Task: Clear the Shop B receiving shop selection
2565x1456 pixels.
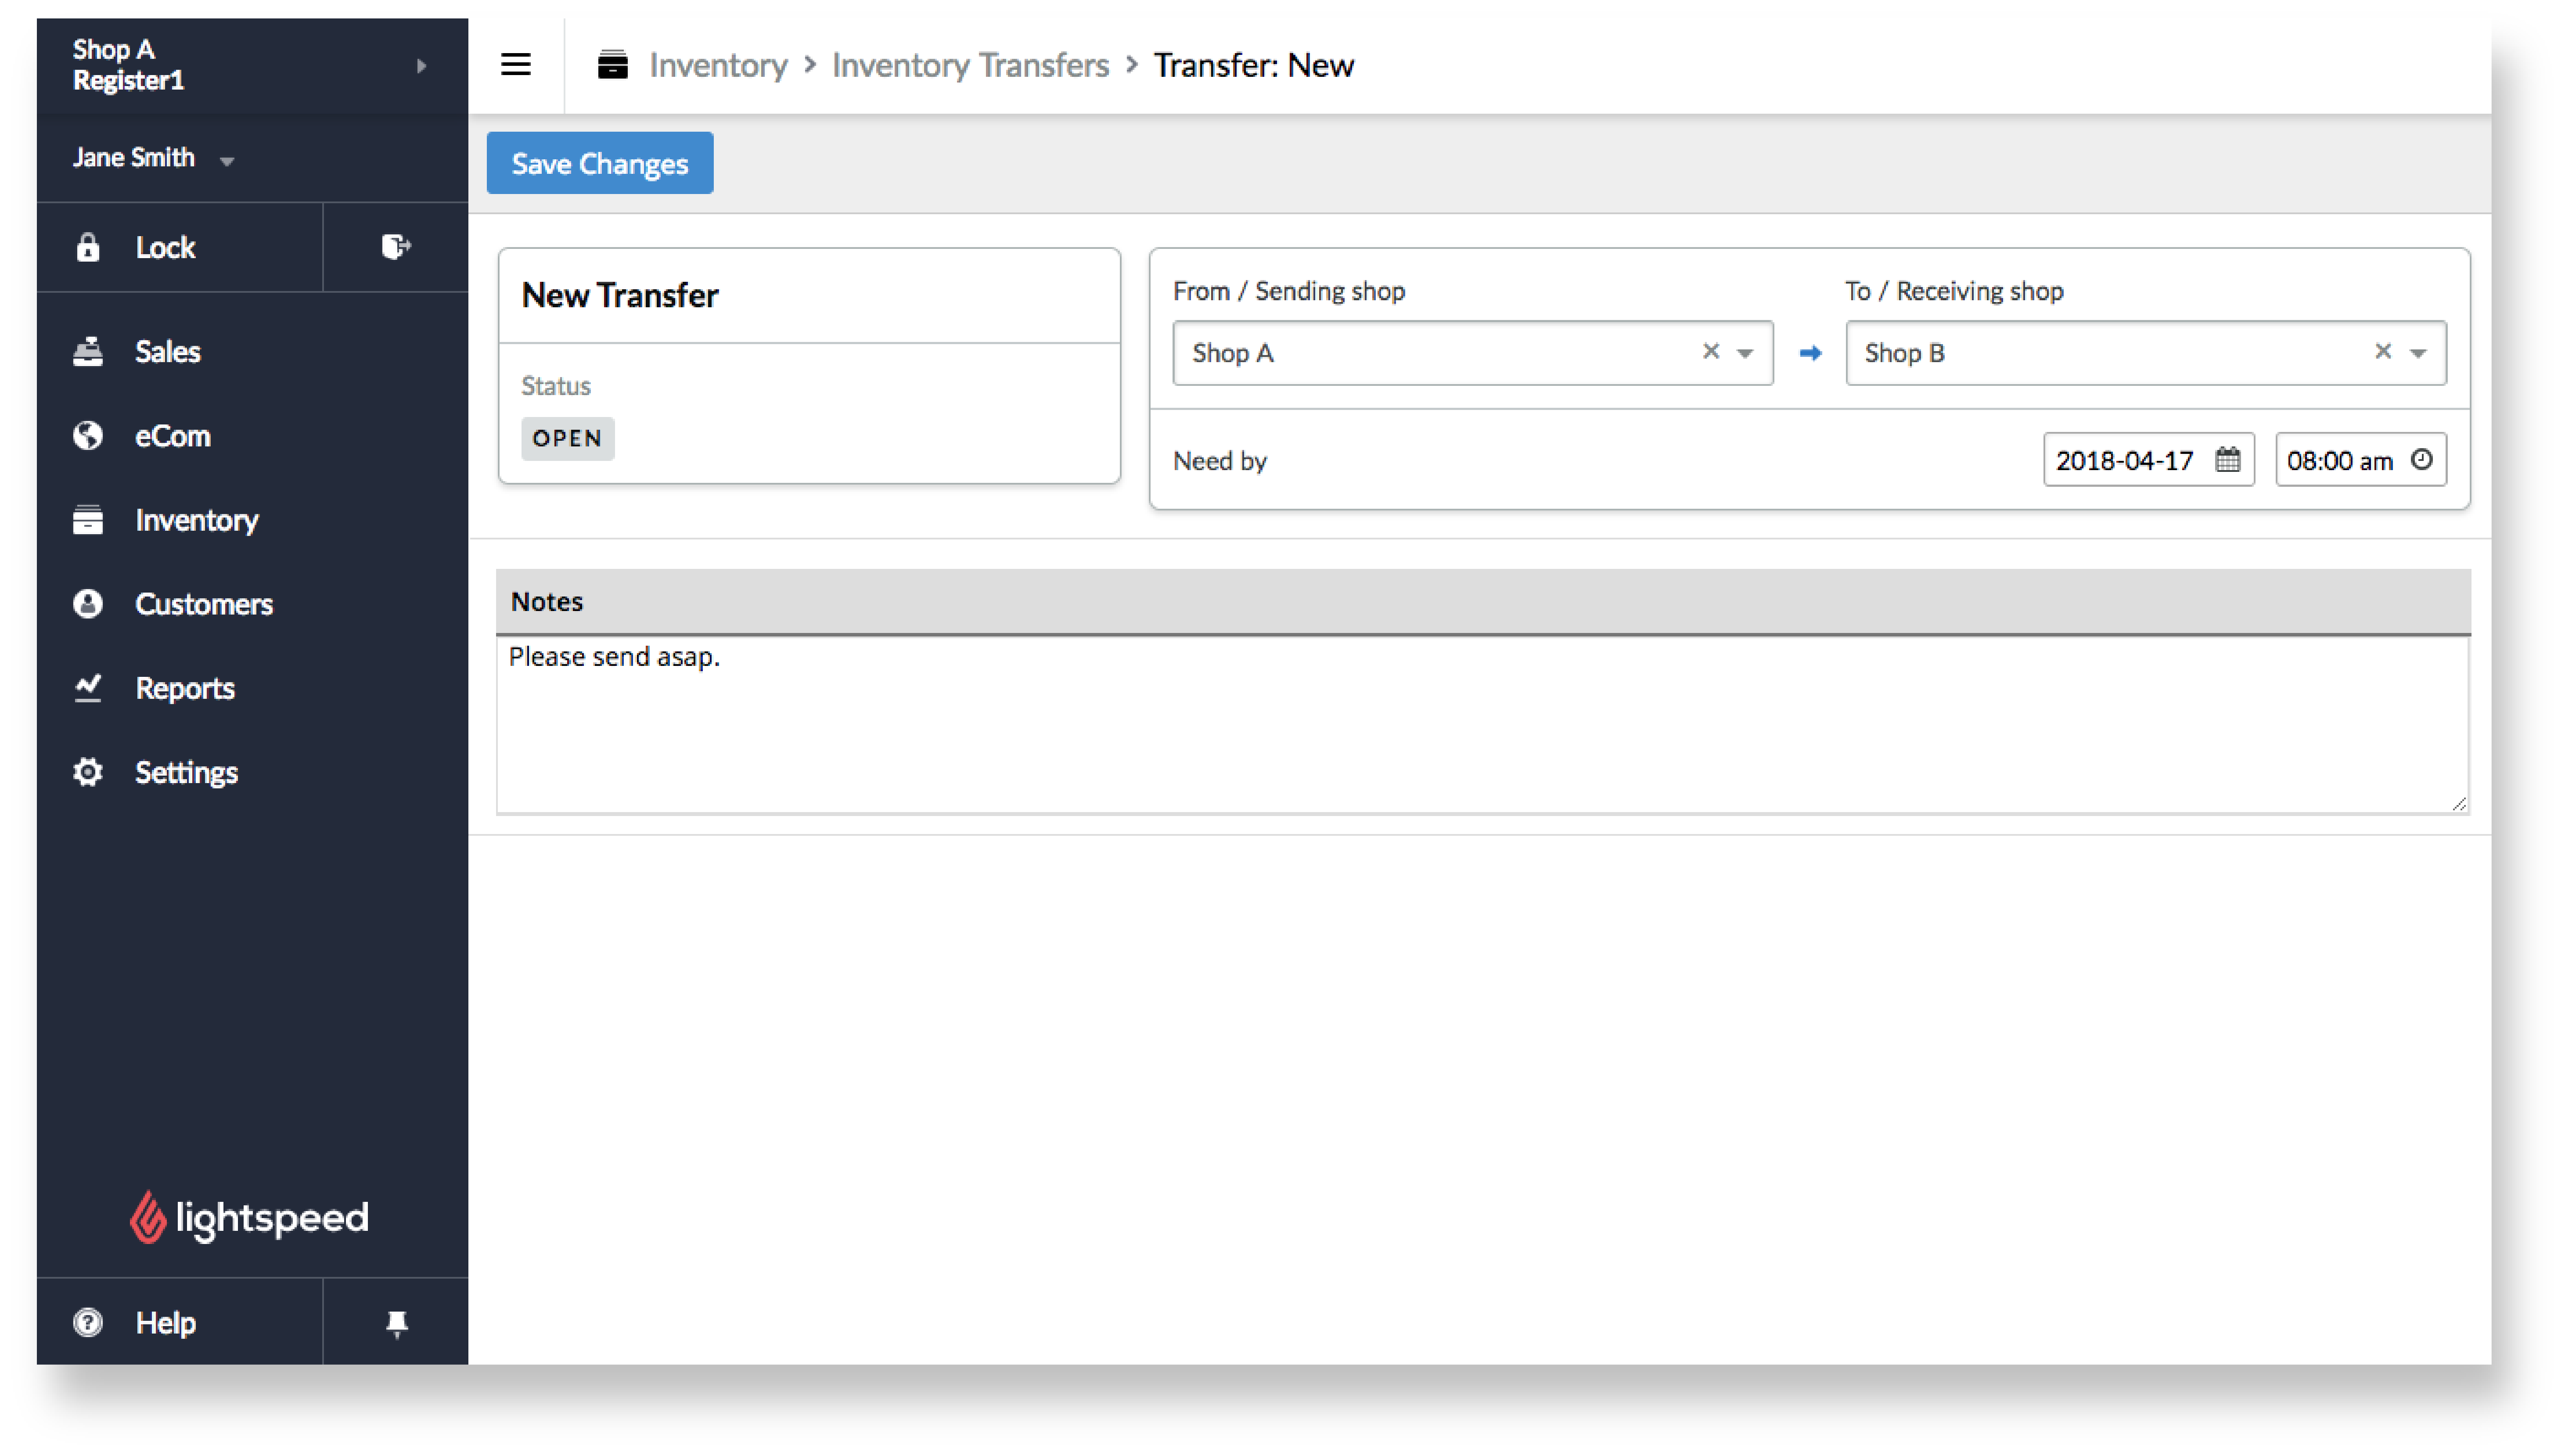Action: 2382,351
